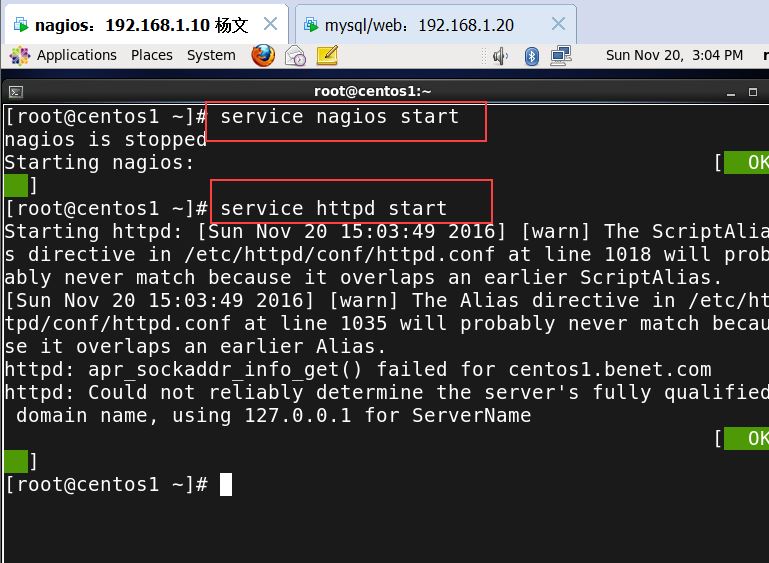Close the mysql/web 192.168.1.20 tab
Screen dimensions: 769x563
559,24
